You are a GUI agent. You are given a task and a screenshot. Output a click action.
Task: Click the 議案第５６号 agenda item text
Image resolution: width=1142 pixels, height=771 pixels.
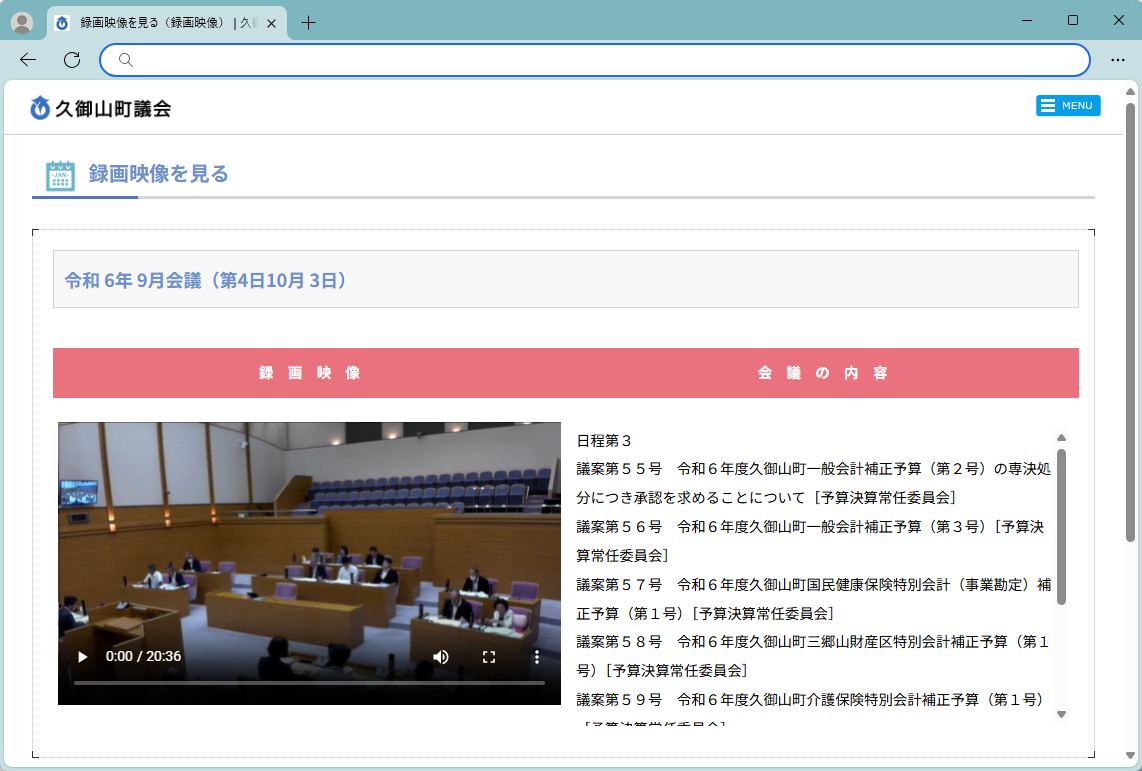811,541
